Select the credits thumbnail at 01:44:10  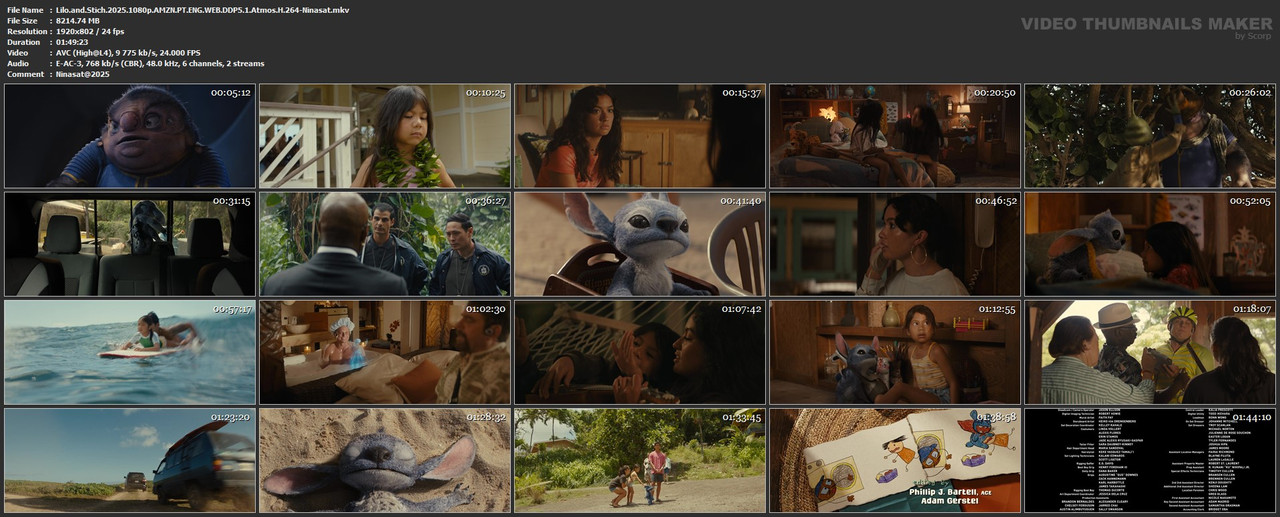click(x=1150, y=460)
